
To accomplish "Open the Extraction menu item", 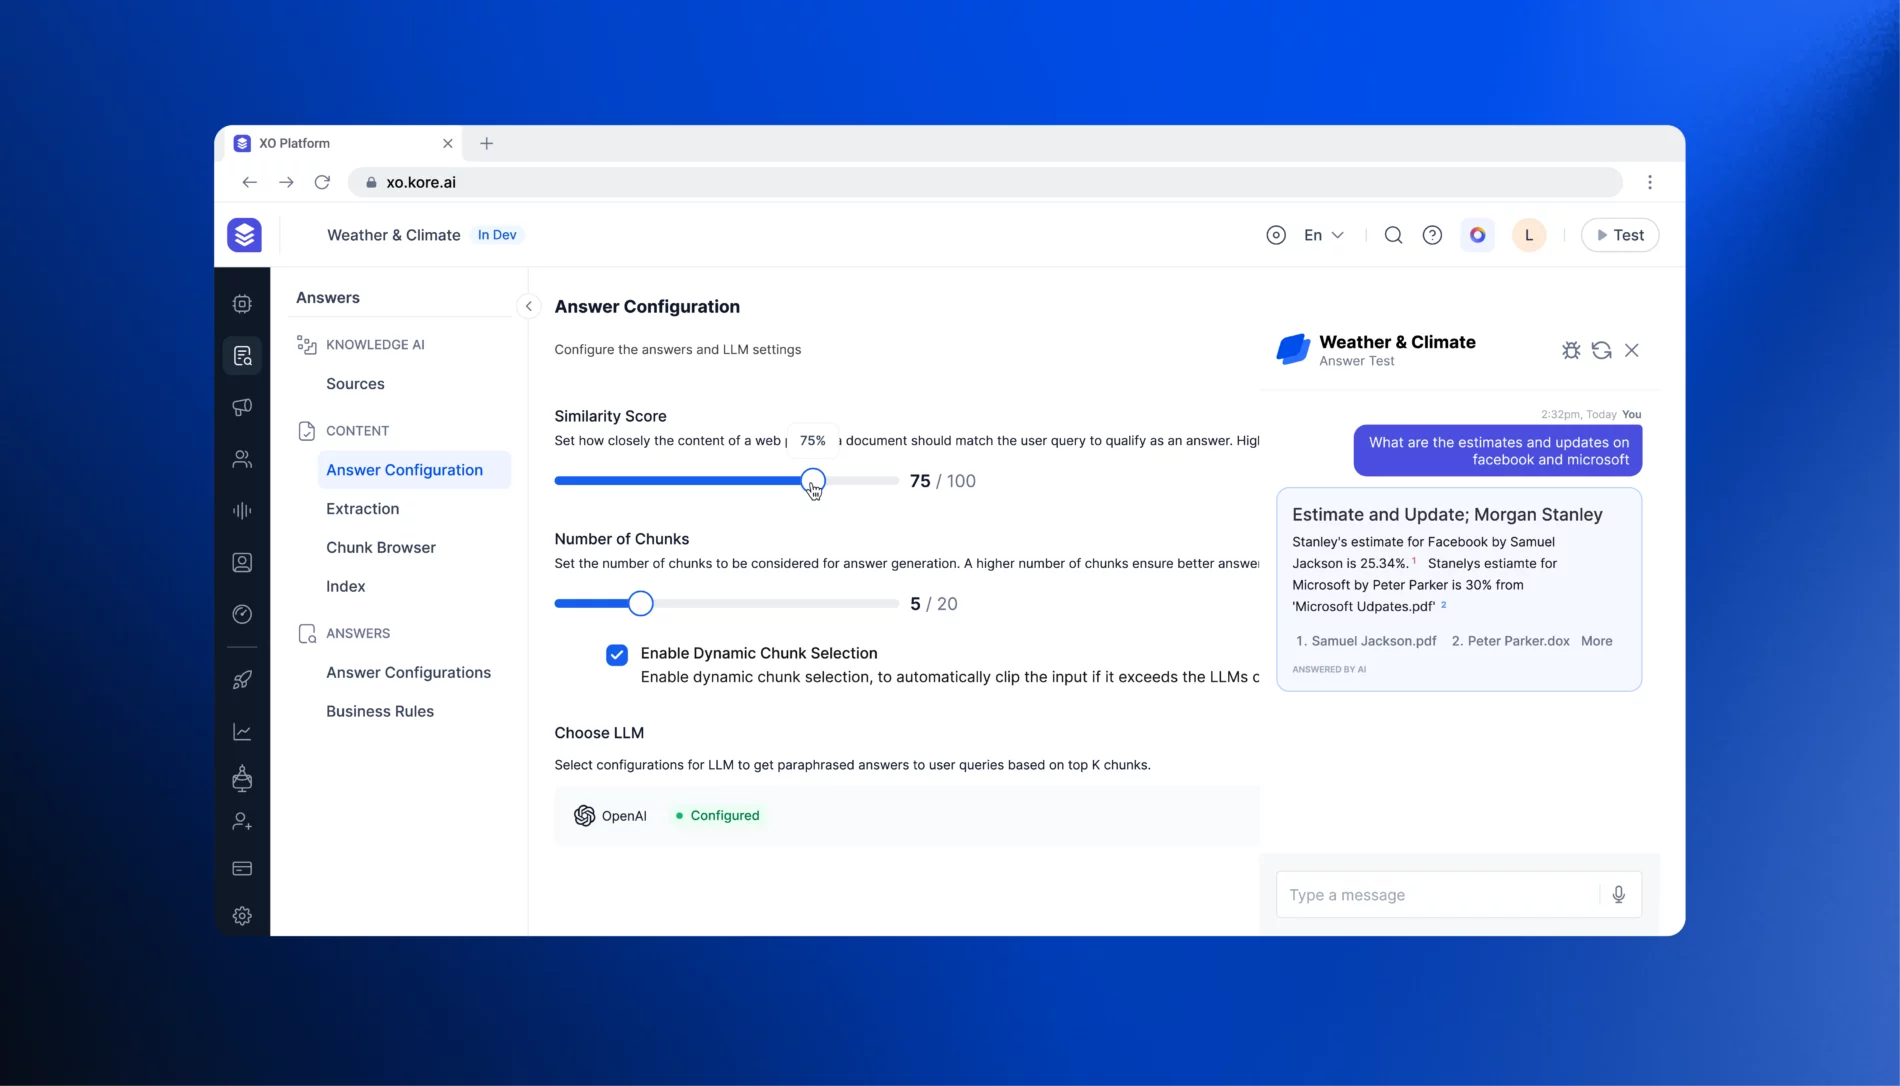I will pos(363,509).
